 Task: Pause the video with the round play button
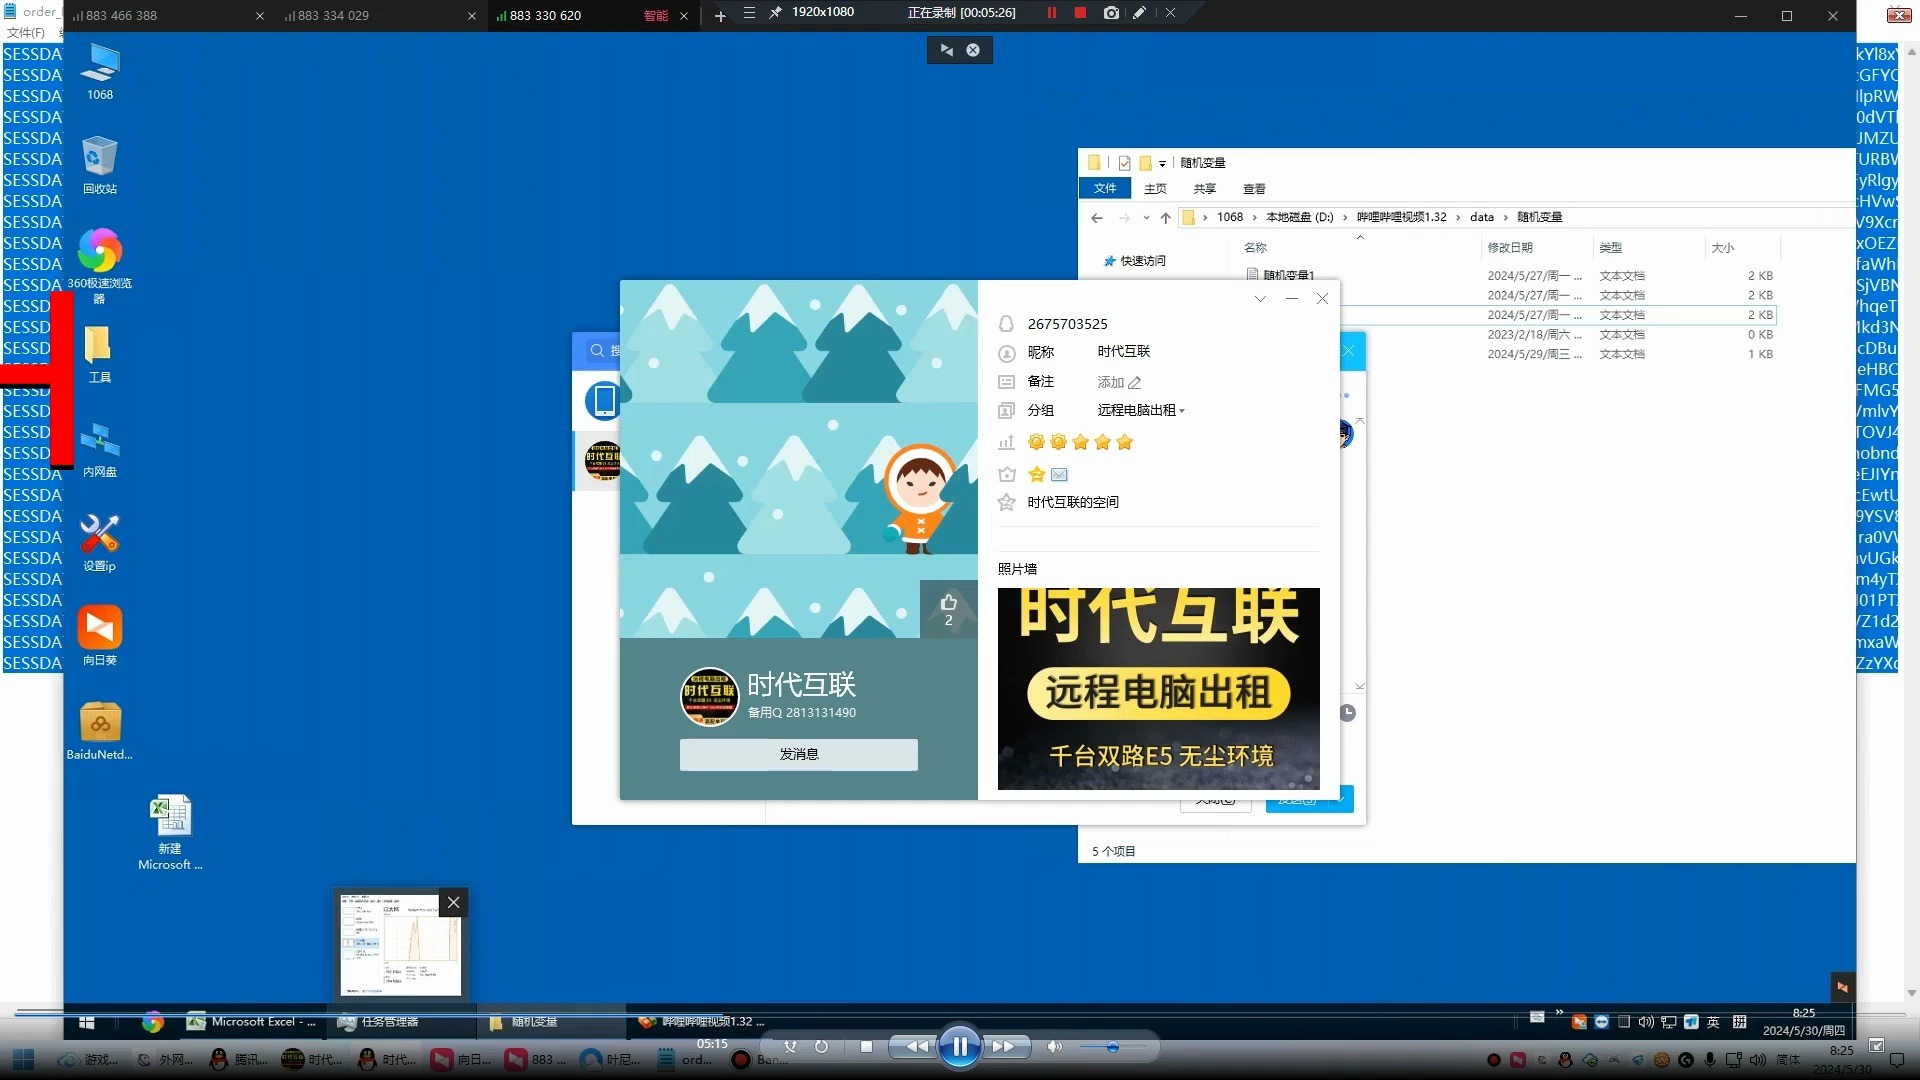pyautogui.click(x=960, y=1047)
